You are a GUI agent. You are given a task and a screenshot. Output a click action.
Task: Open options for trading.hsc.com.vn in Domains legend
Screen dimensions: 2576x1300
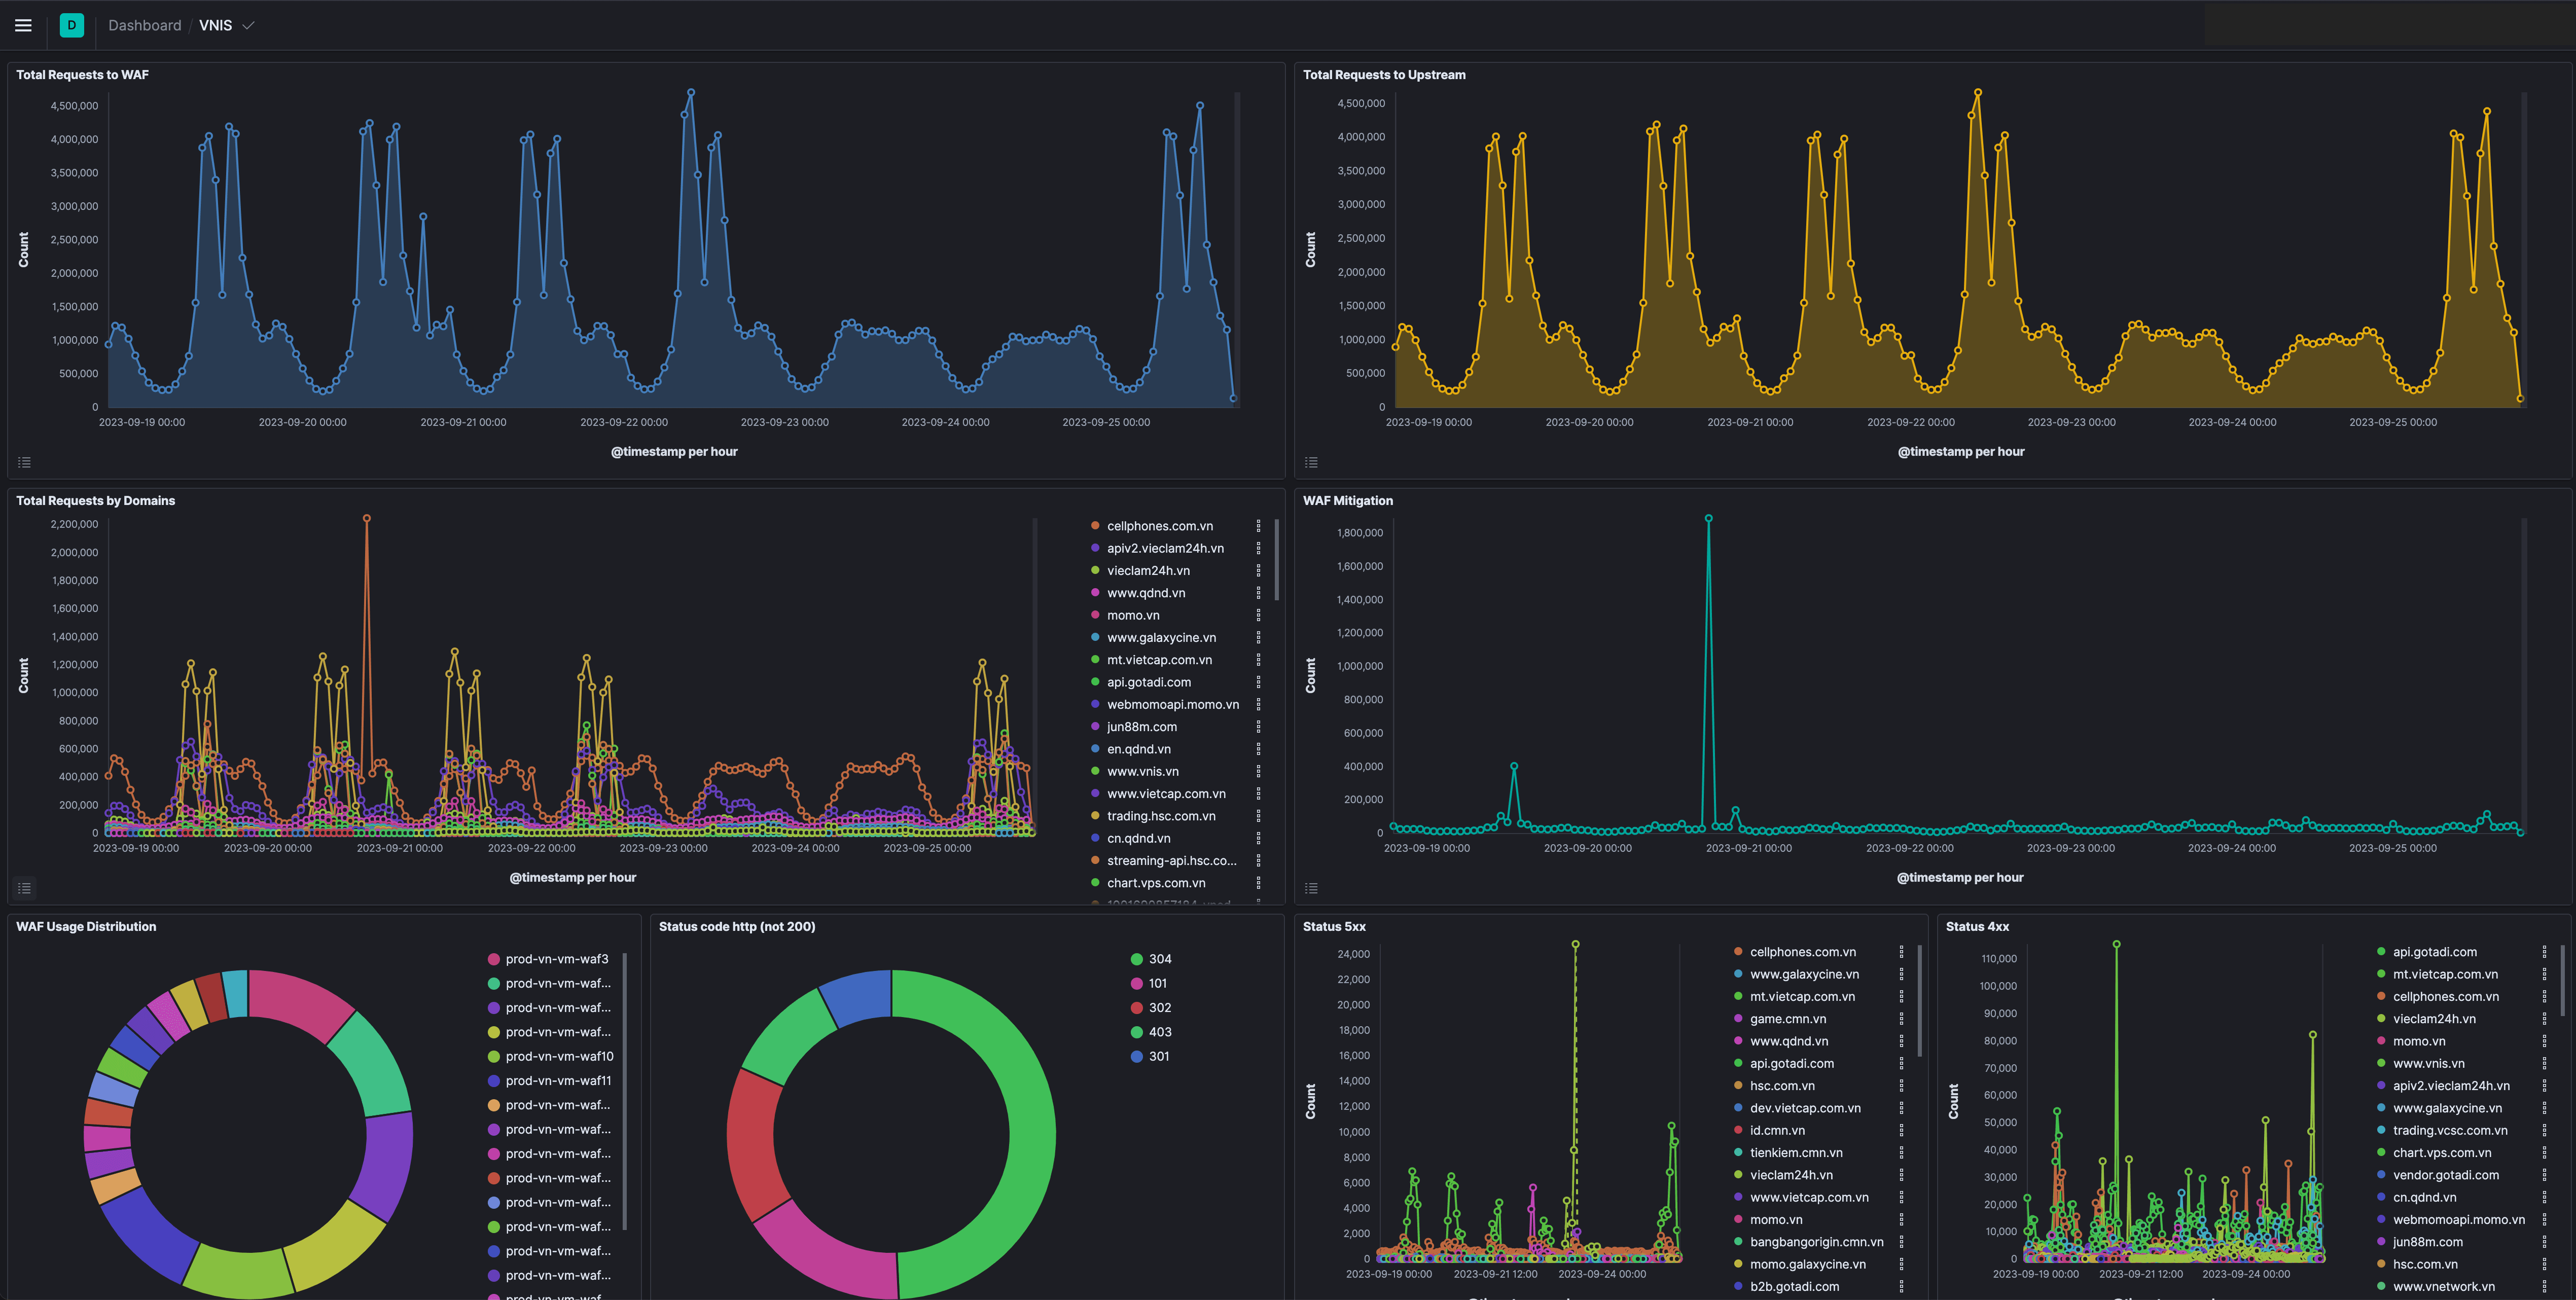(x=1258, y=816)
